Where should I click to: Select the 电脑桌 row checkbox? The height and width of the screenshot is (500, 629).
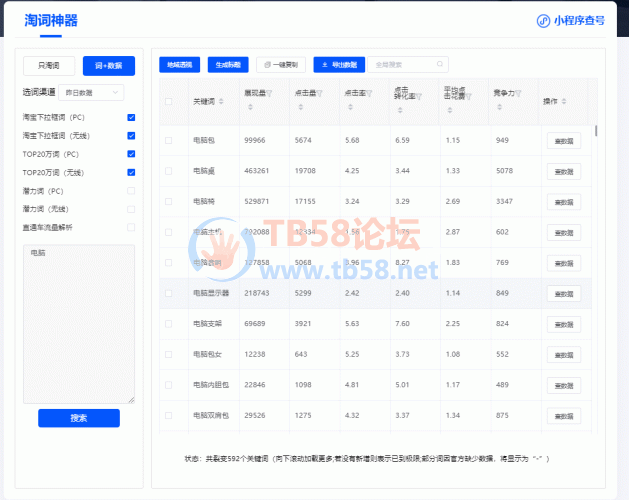click(x=168, y=171)
